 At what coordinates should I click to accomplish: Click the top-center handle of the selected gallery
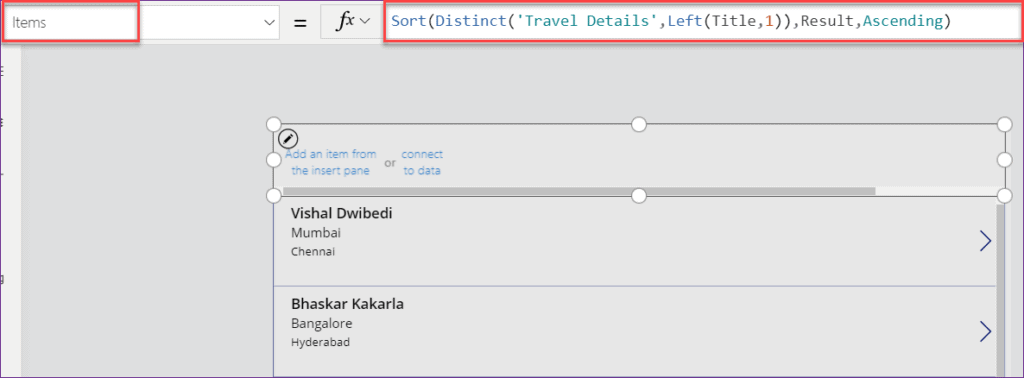coord(639,124)
